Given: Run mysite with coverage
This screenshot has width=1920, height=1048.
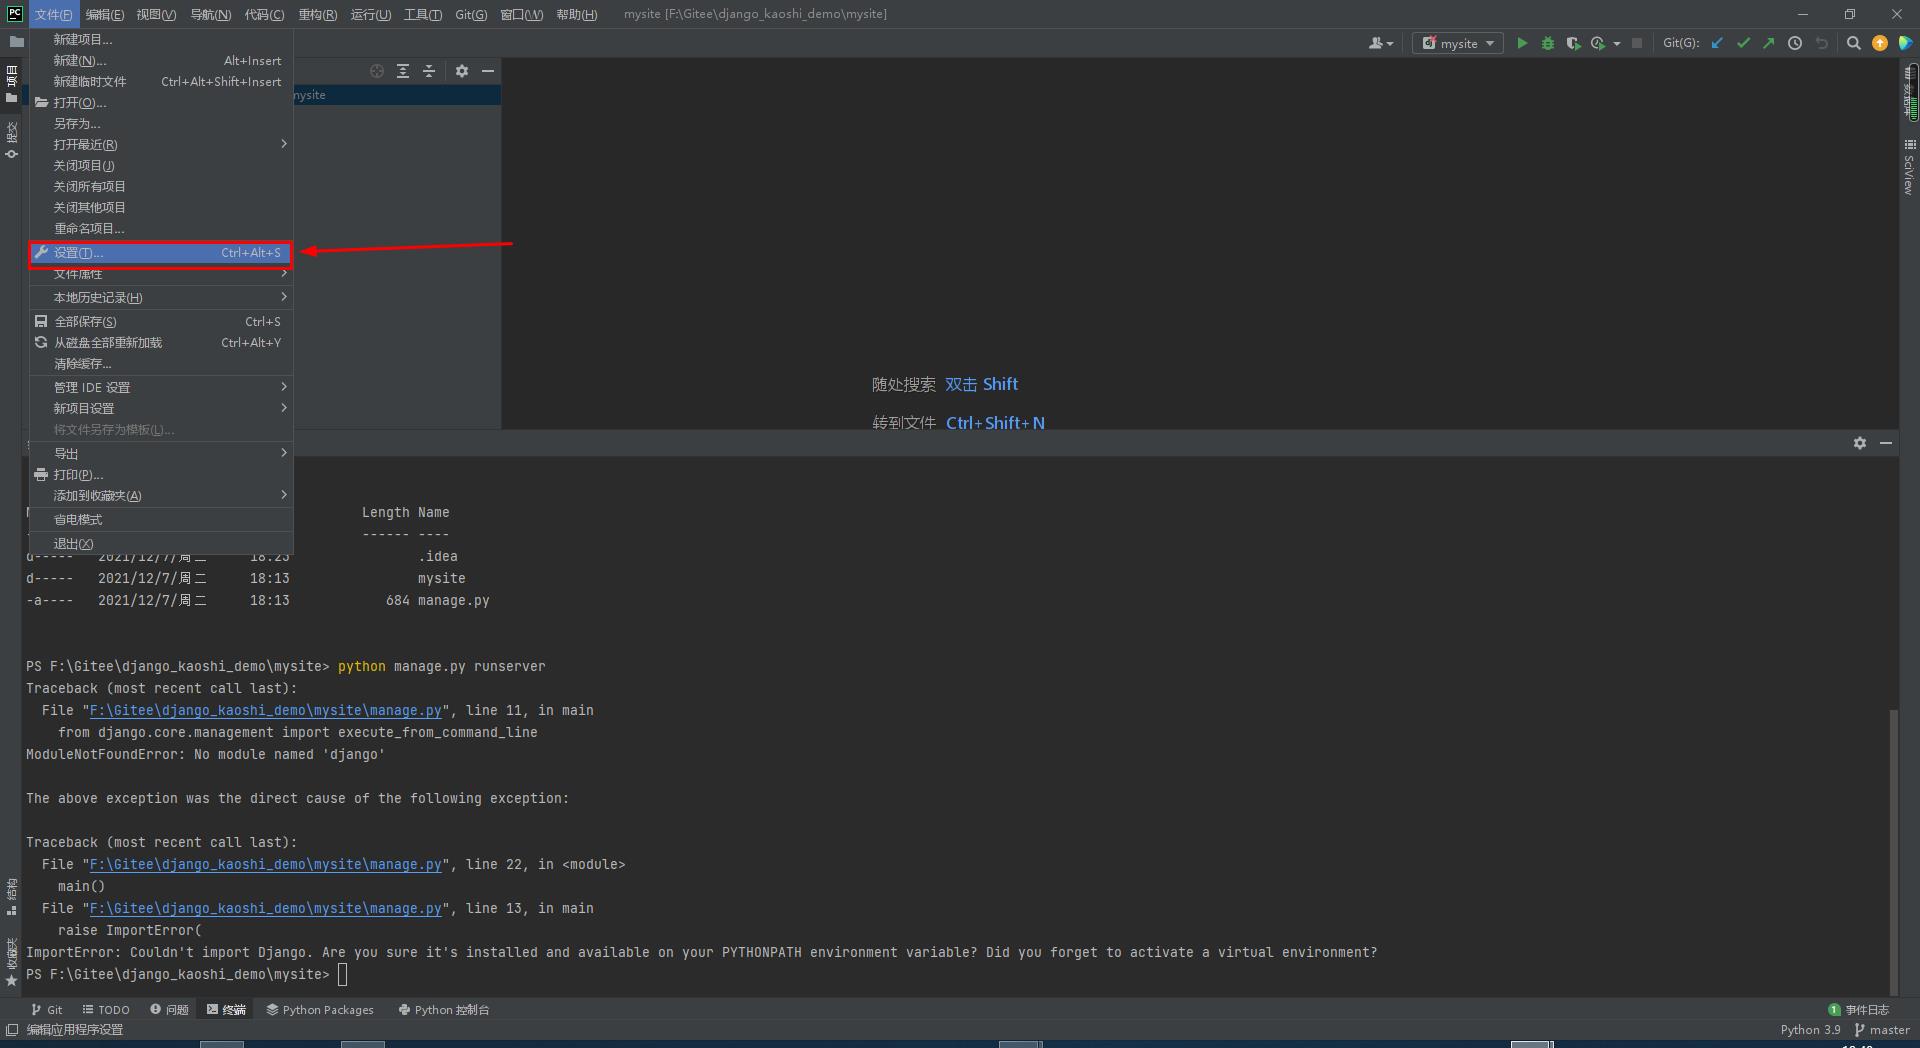Looking at the screenshot, I should point(1573,43).
